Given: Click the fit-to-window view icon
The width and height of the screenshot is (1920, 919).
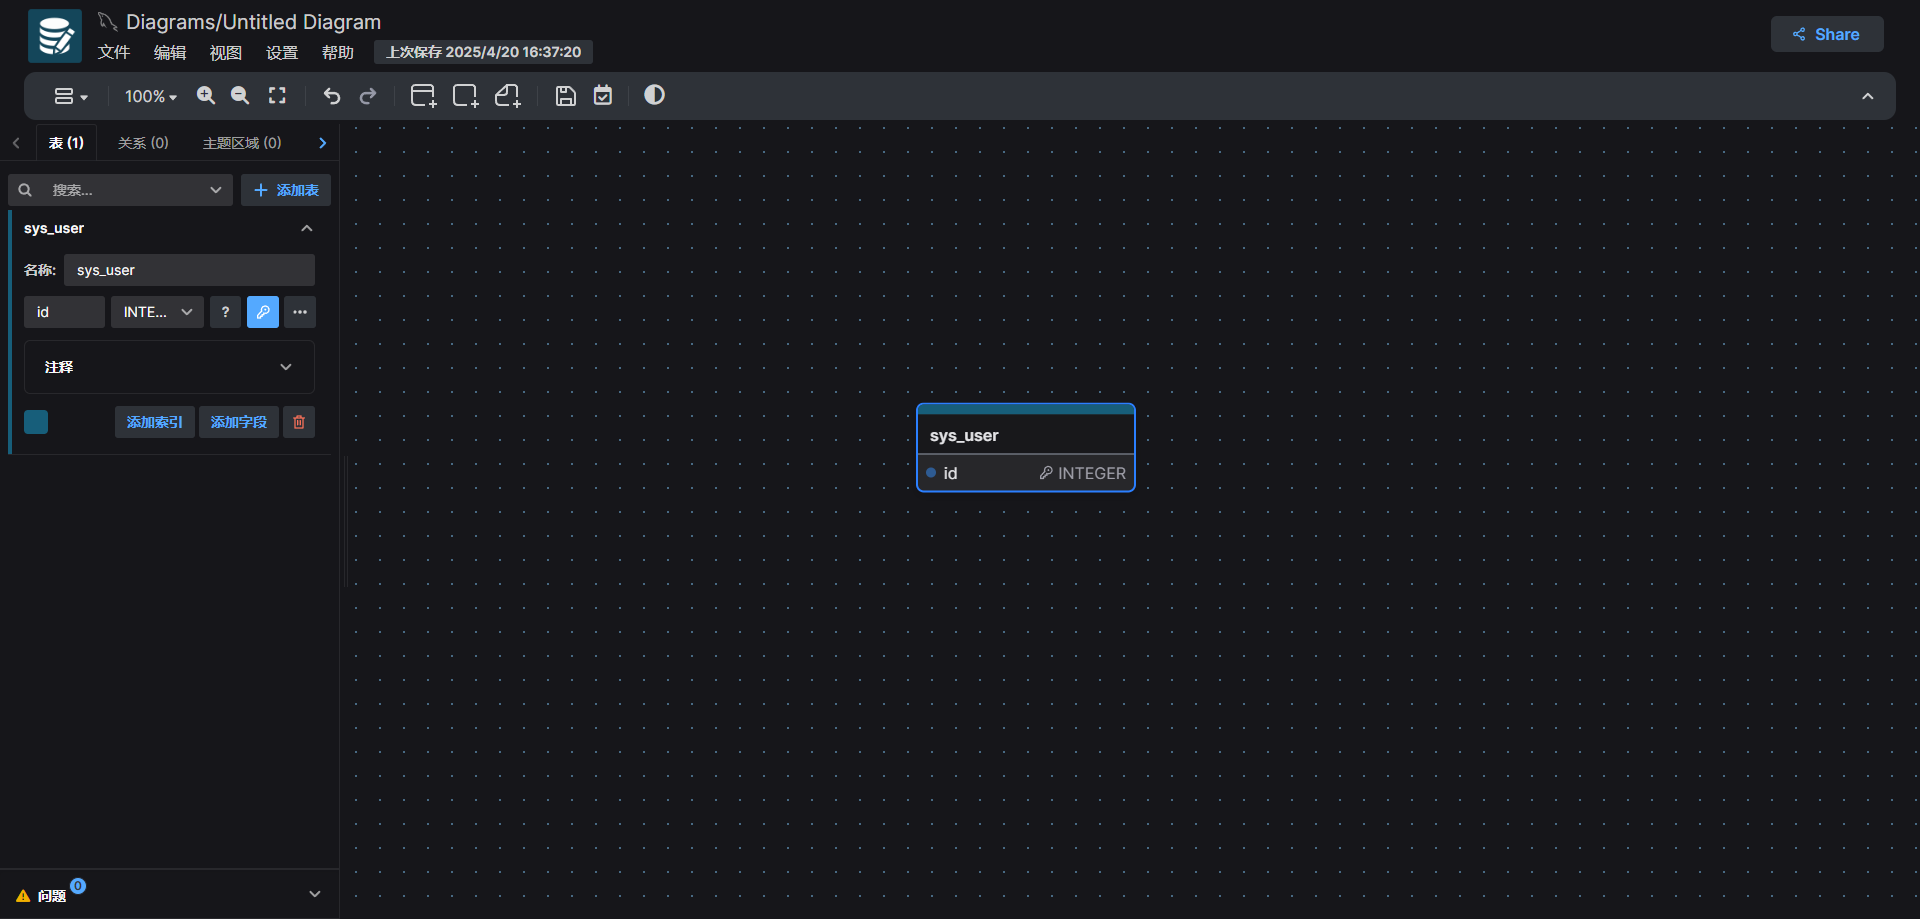Looking at the screenshot, I should (x=277, y=96).
